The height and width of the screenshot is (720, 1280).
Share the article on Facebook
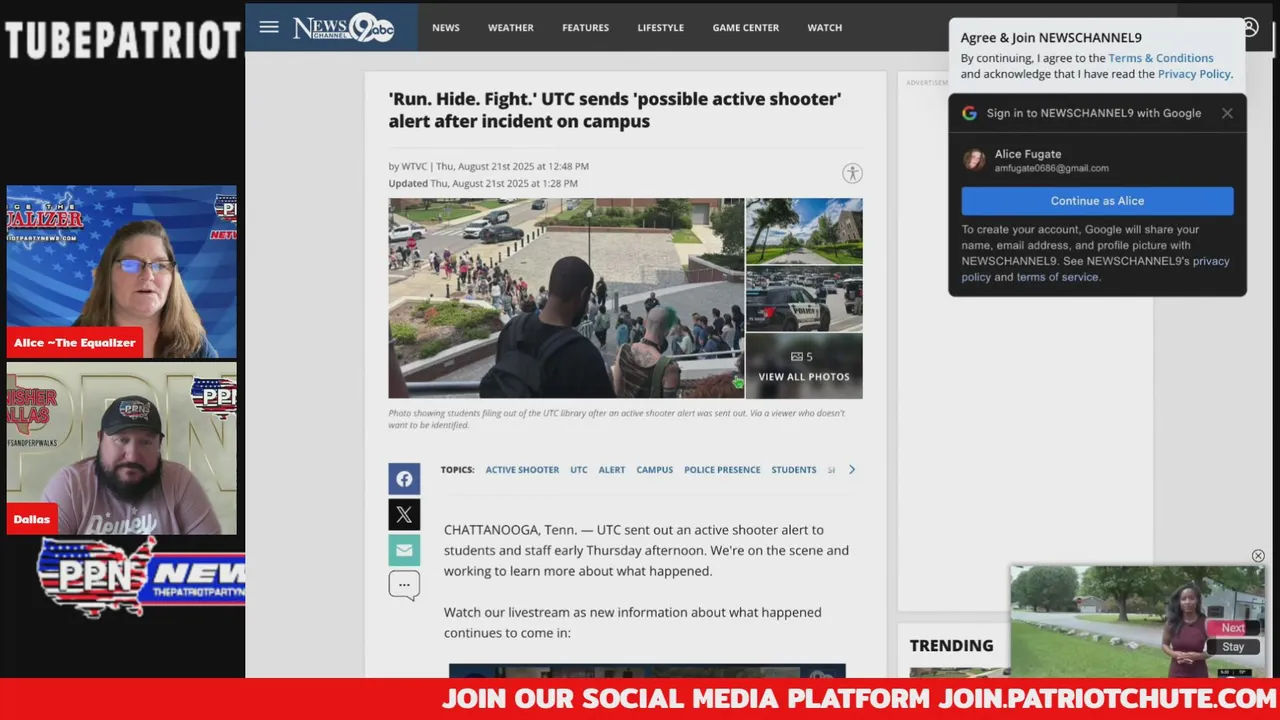tap(404, 479)
